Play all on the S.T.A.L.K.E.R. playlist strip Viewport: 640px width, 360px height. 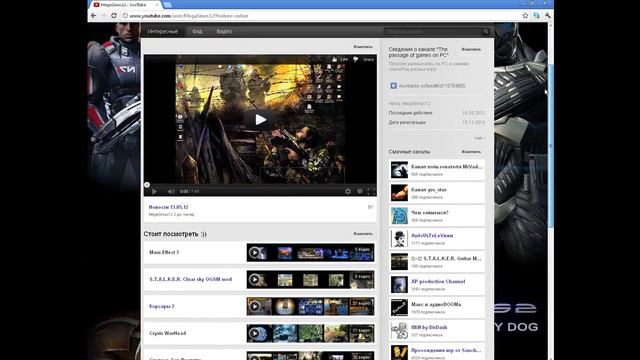(x=254, y=280)
